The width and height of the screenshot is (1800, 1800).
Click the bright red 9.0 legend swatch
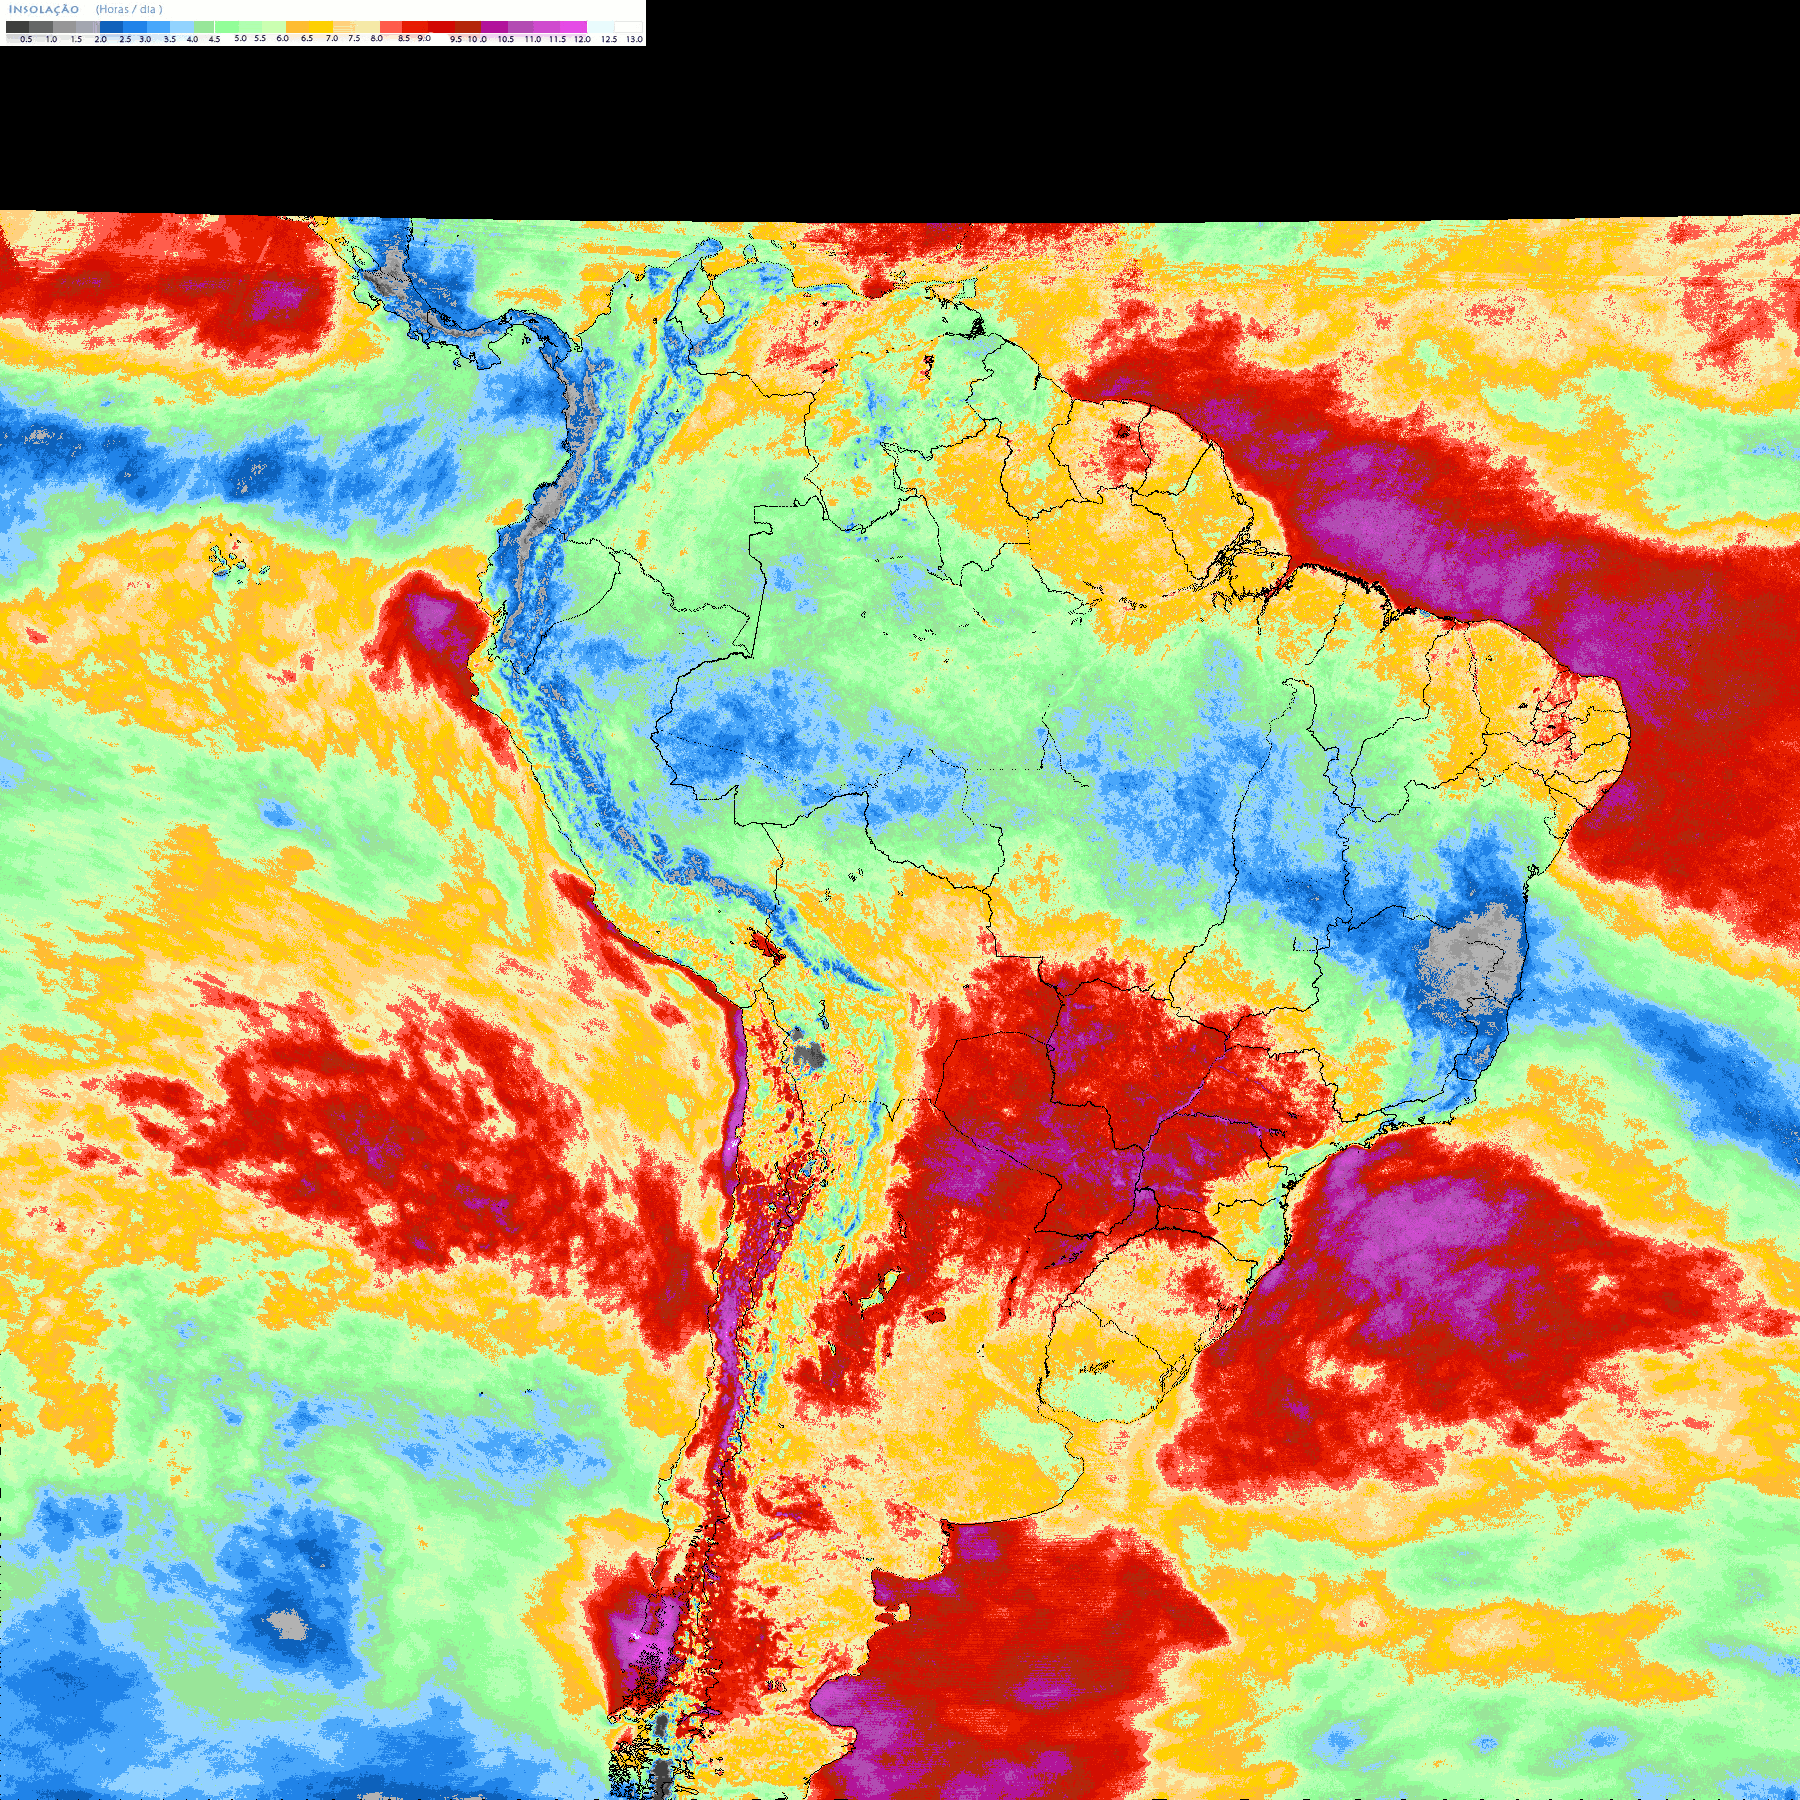click(415, 27)
